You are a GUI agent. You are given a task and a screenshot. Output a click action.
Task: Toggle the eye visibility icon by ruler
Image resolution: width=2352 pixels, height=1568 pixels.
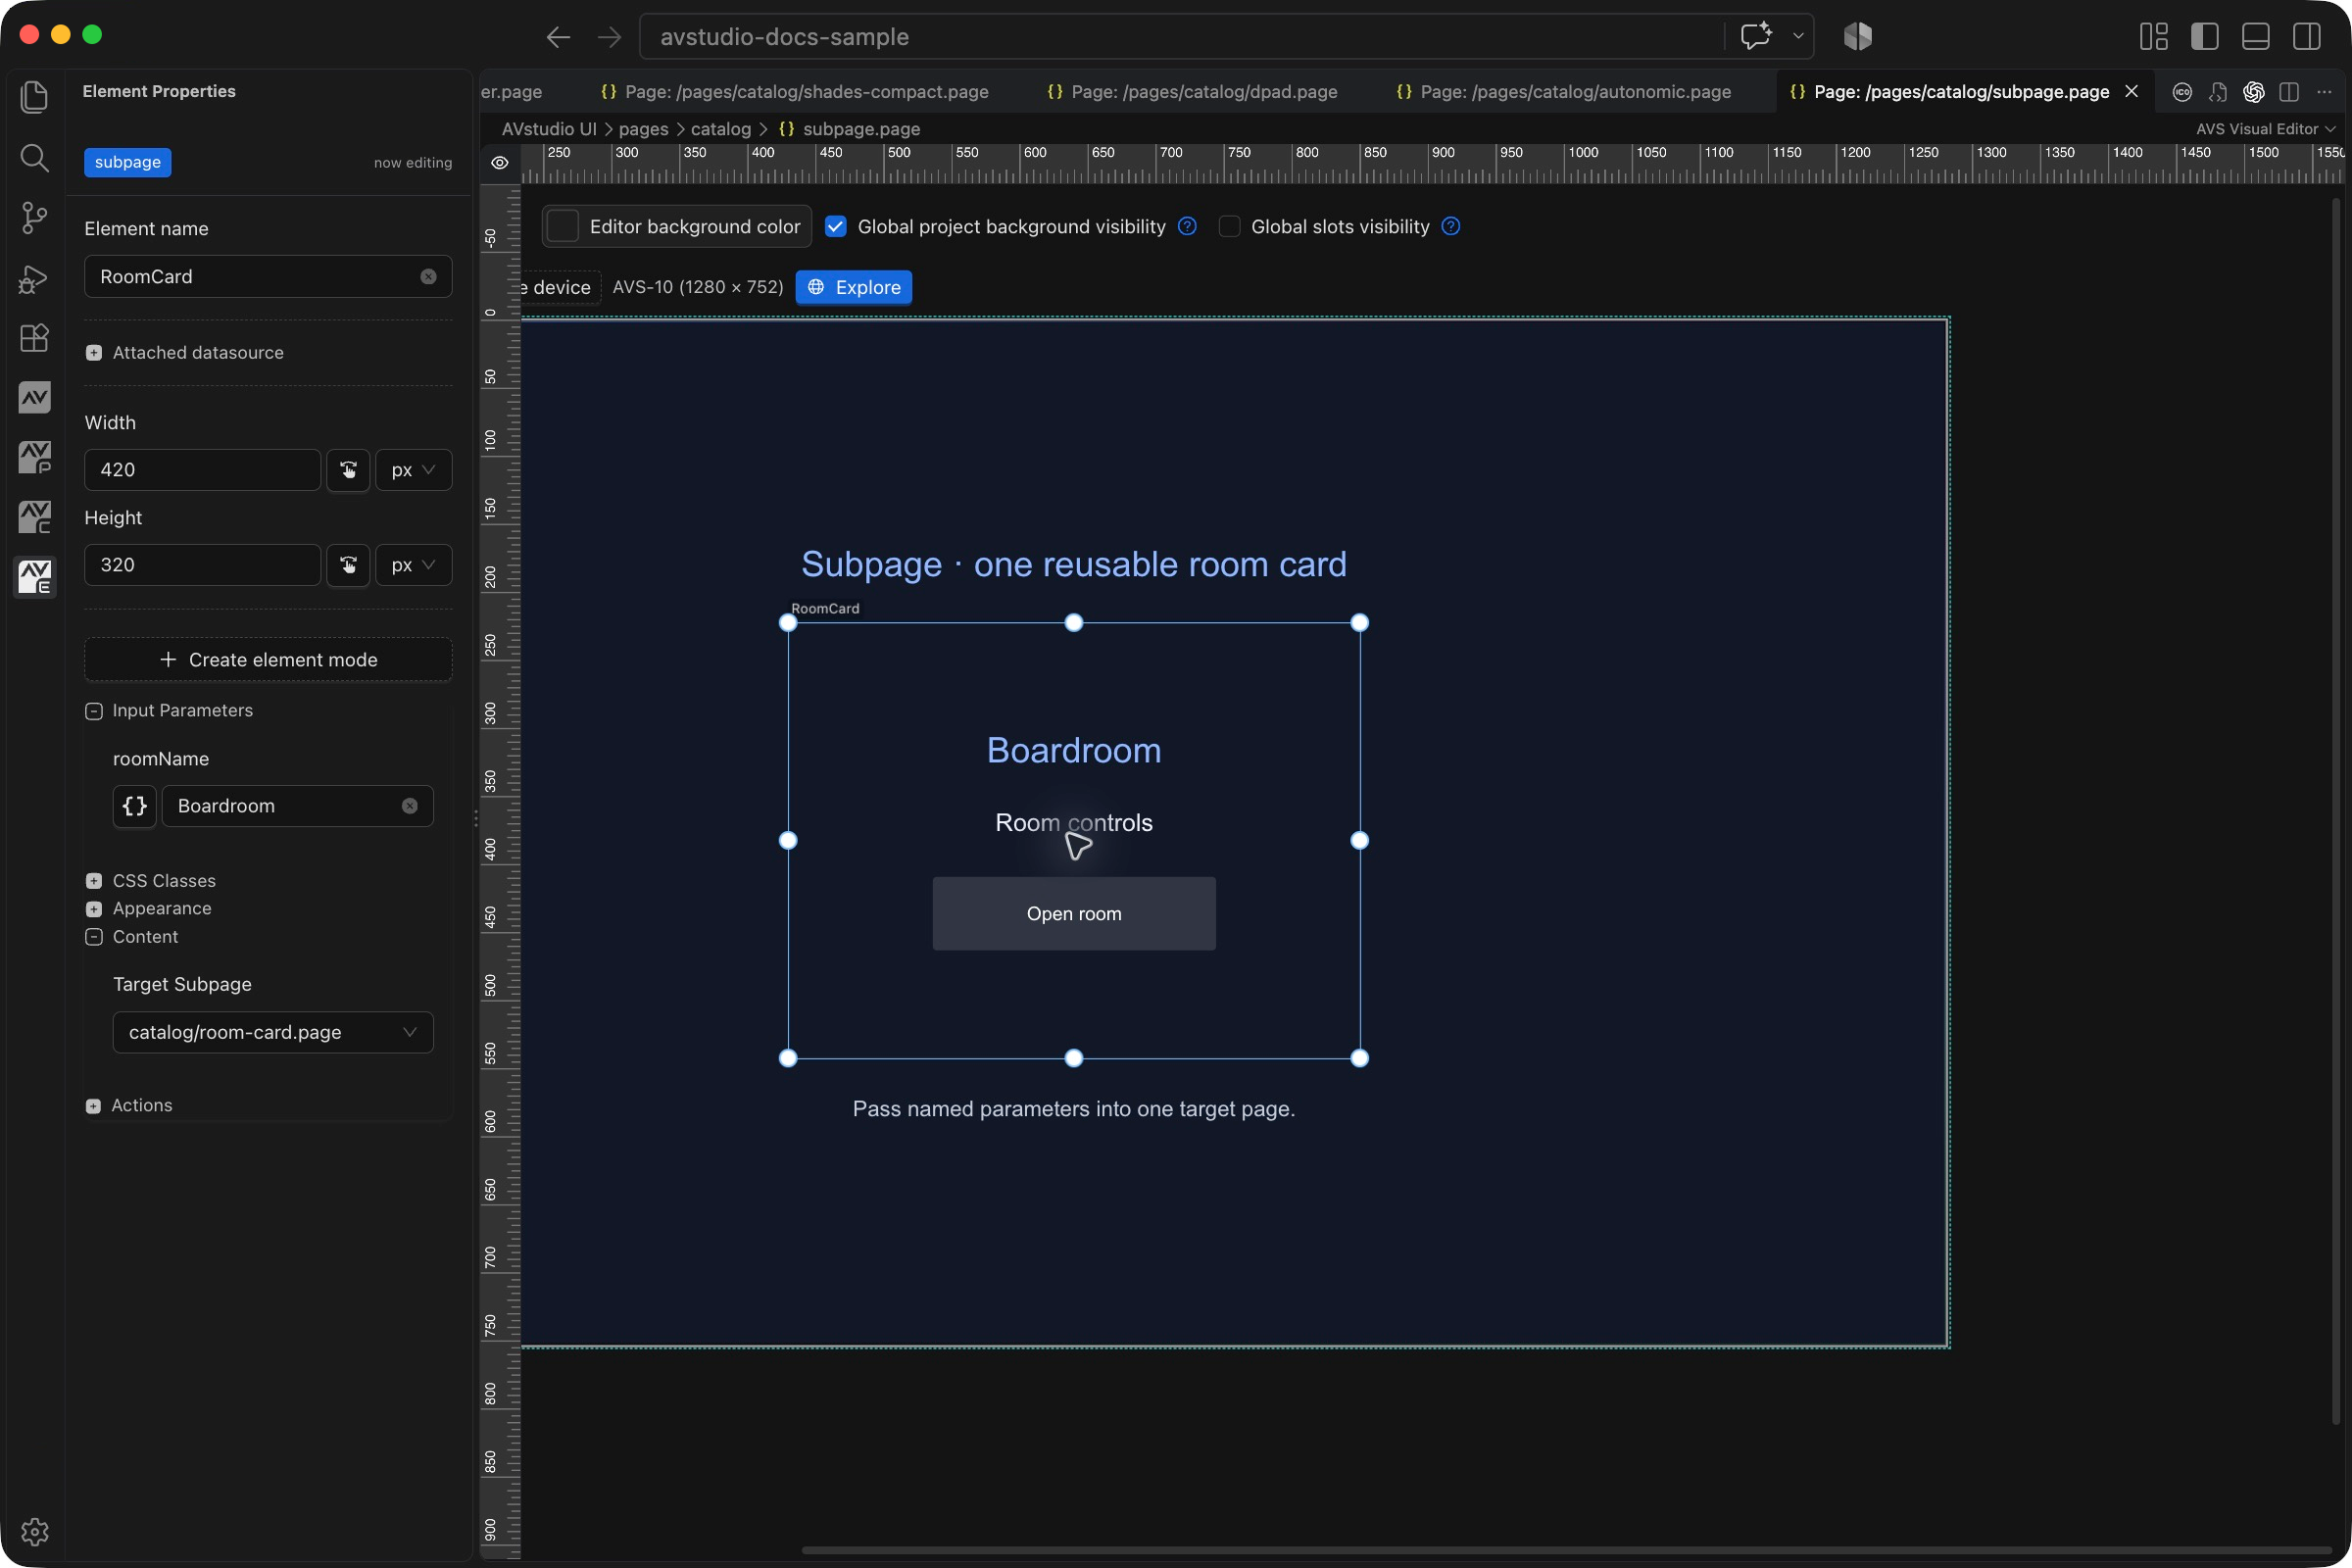[x=500, y=163]
